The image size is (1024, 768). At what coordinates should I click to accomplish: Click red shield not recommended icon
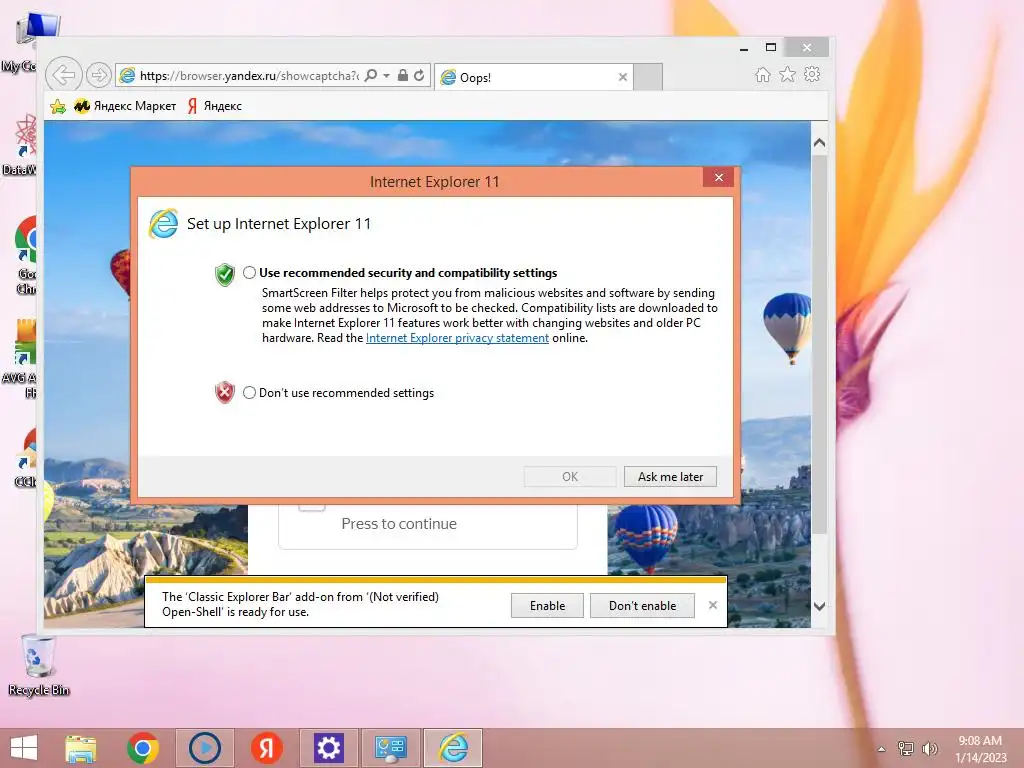click(x=225, y=392)
